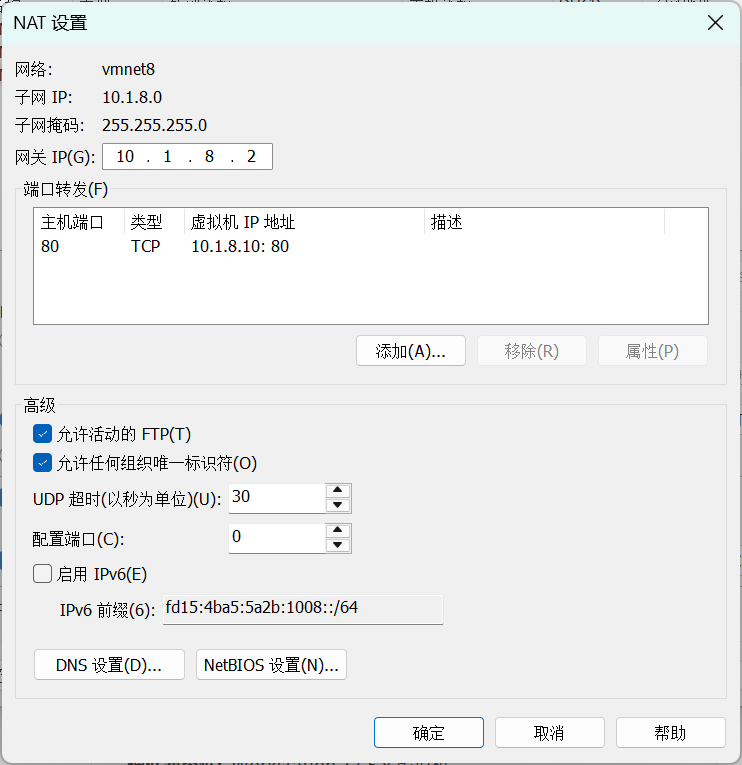Click the TCP type cell in the row
742x765 pixels.
[x=145, y=246]
